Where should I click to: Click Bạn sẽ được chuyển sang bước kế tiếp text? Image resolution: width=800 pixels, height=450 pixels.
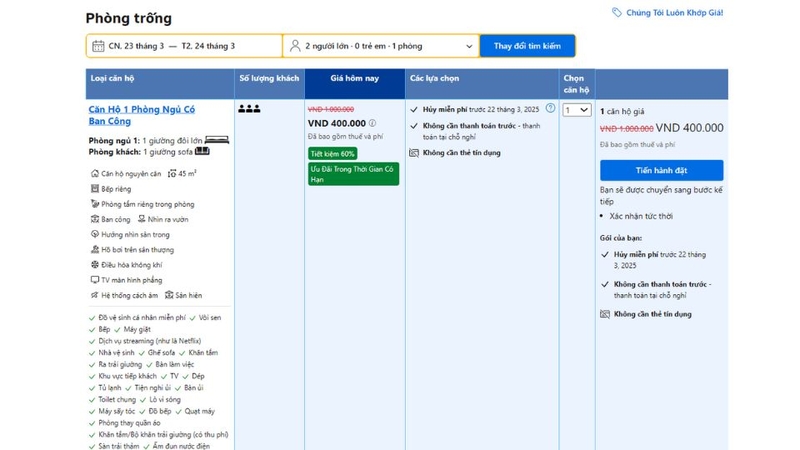point(661,195)
